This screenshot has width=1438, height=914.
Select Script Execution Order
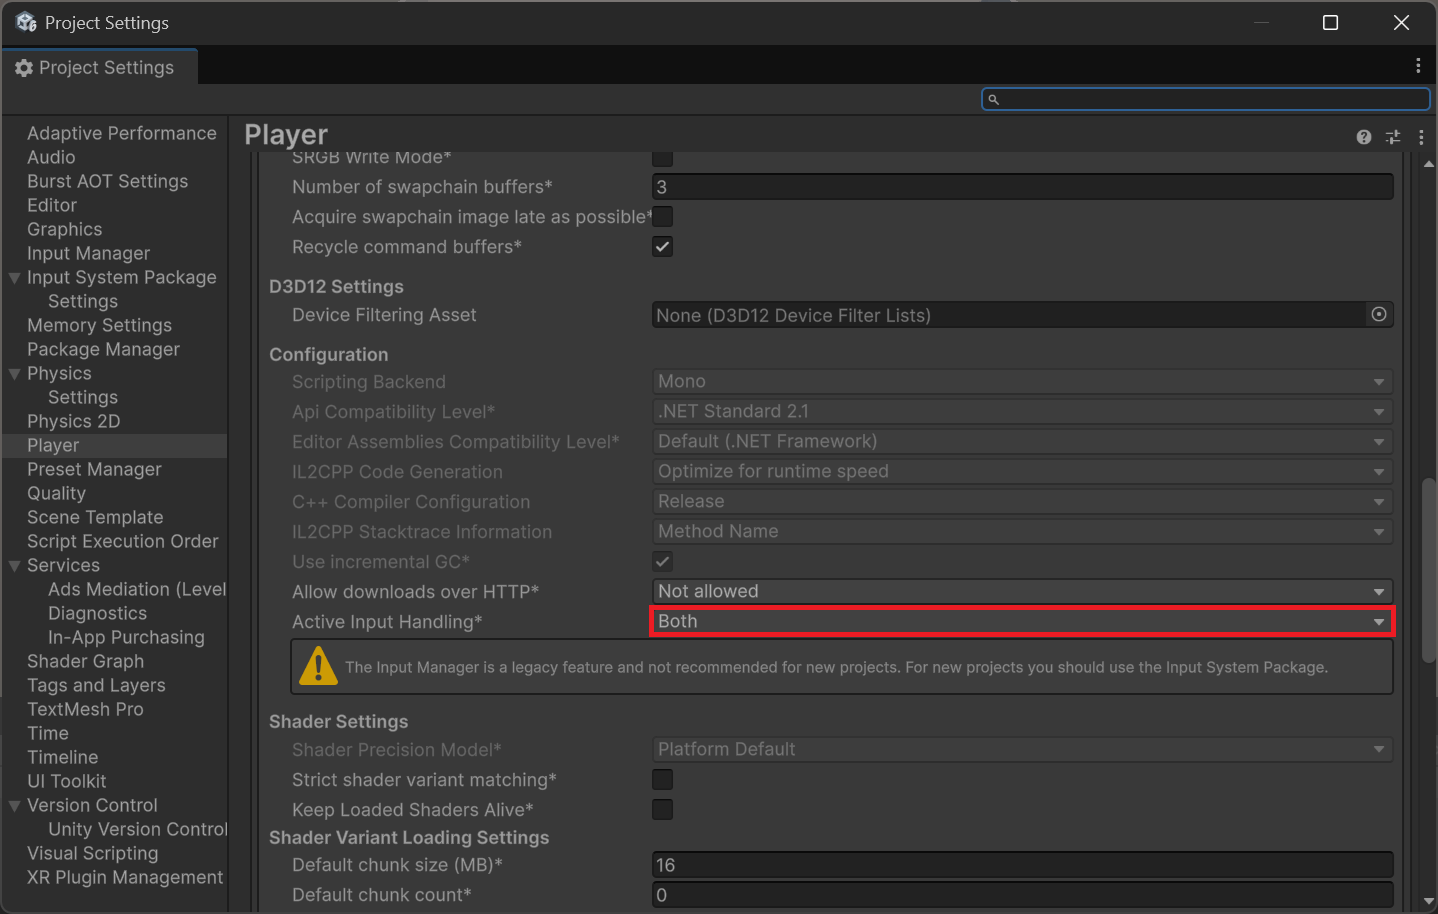click(122, 541)
